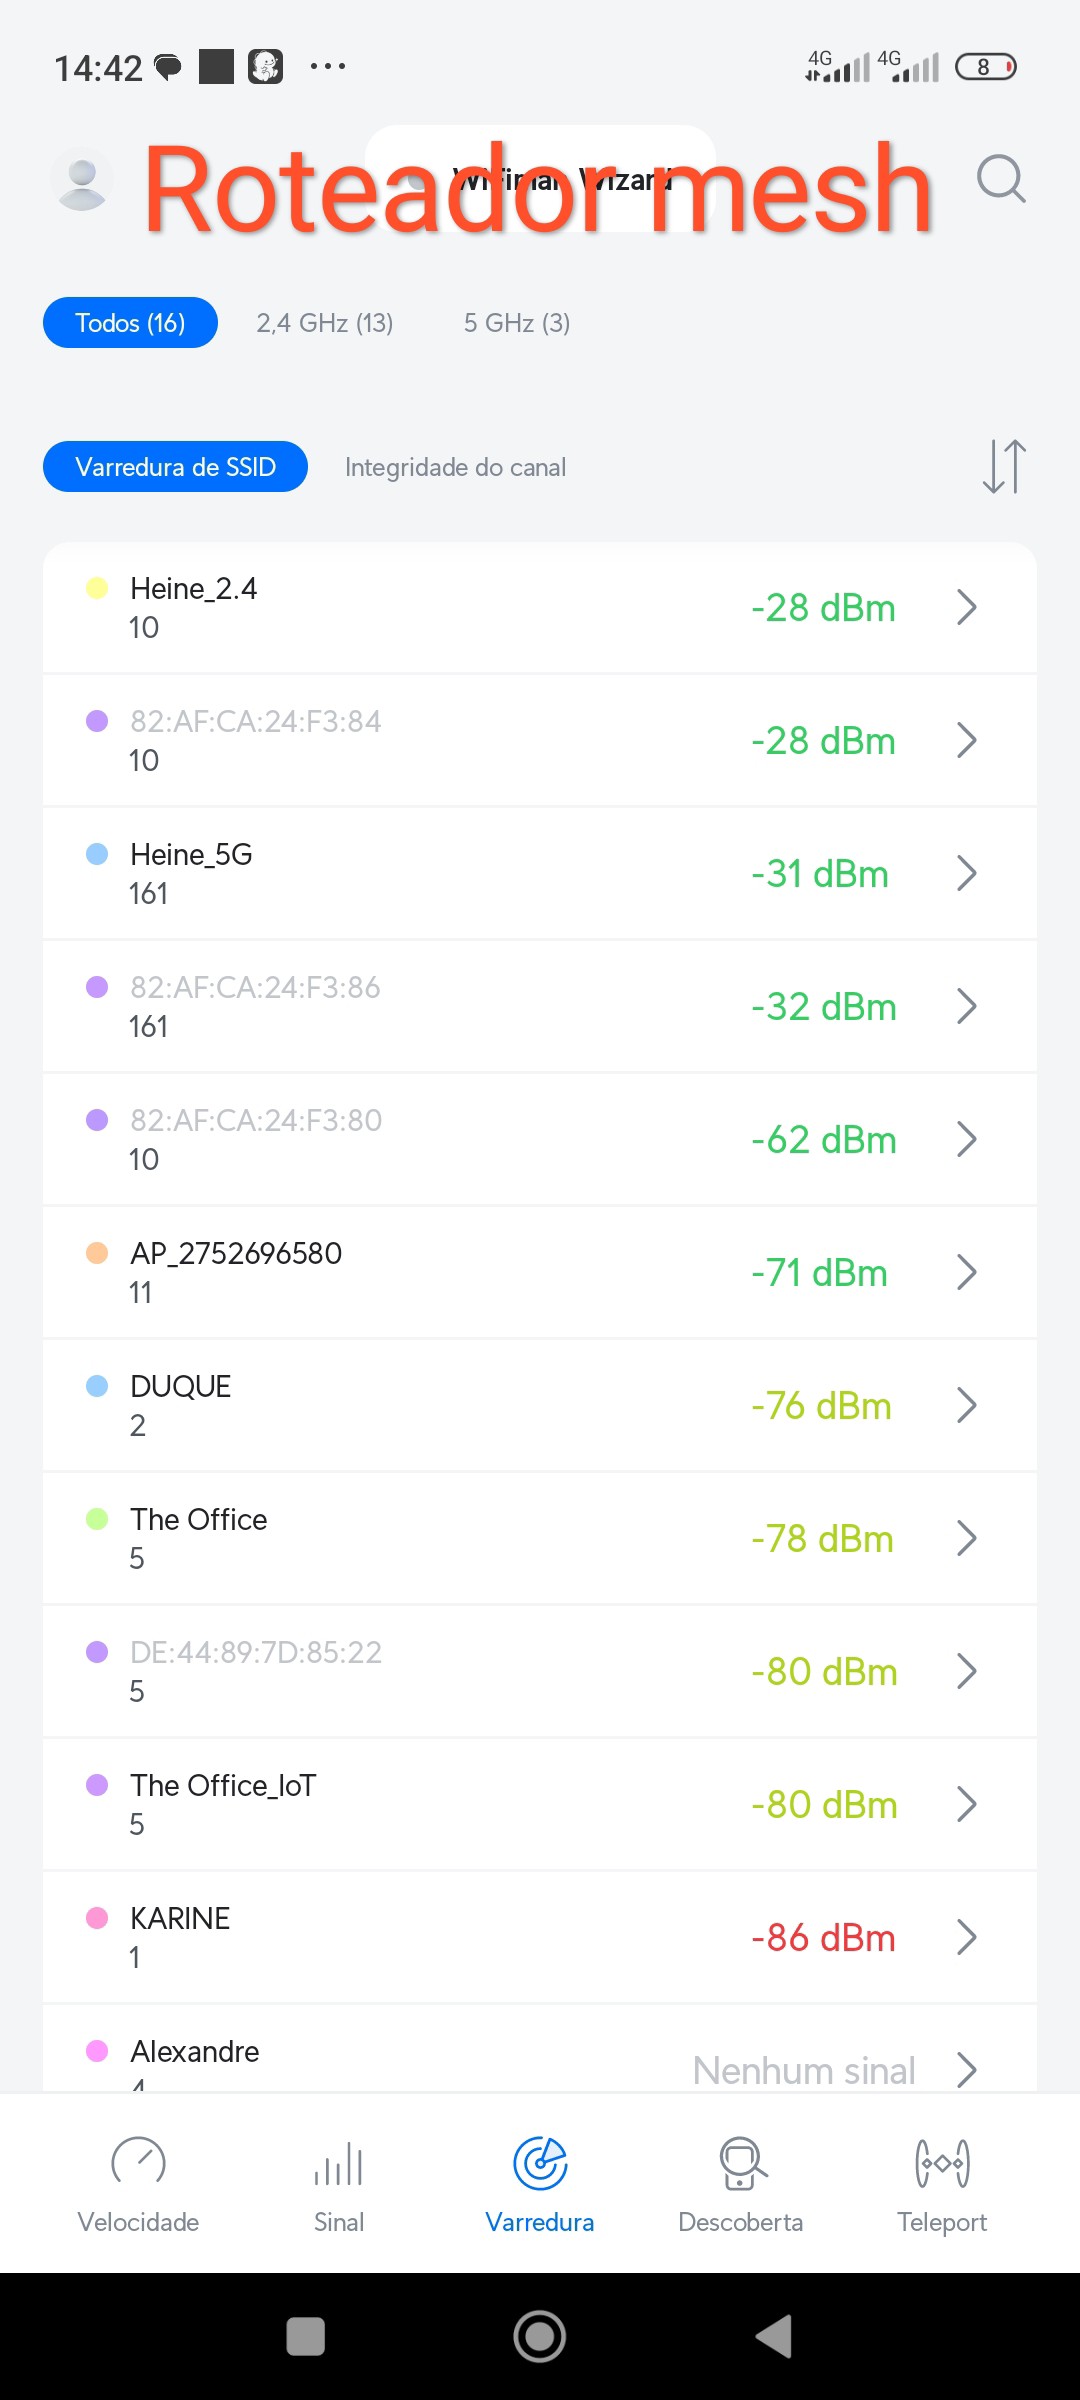Click the yellow dot beside Heine_2.4
The image size is (1080, 2400).
97,588
